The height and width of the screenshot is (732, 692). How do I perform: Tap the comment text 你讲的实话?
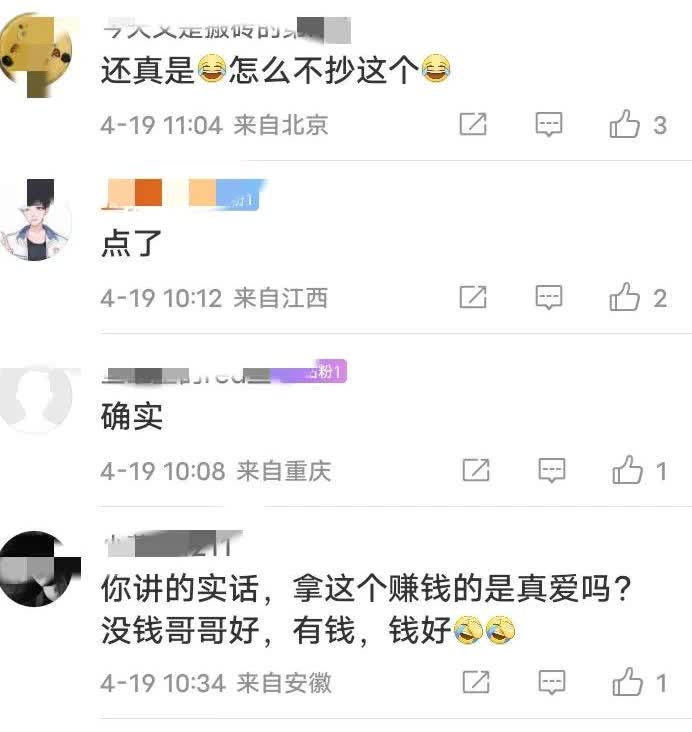(x=180, y=588)
